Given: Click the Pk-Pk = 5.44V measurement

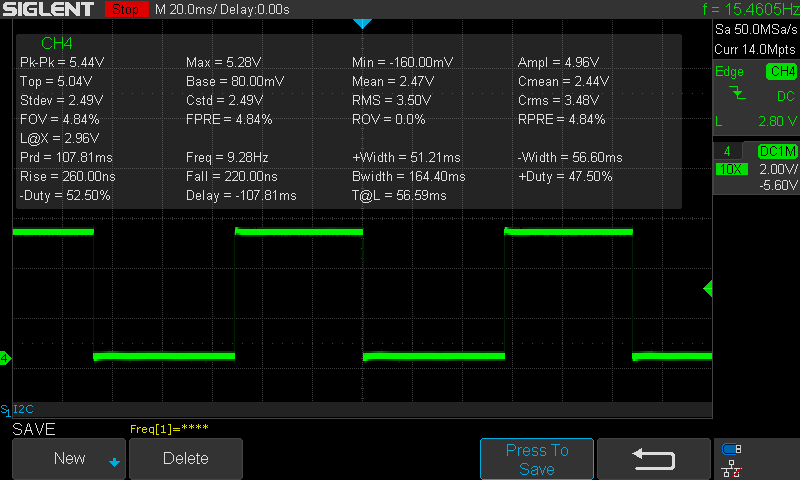Looking at the screenshot, I should point(62,62).
